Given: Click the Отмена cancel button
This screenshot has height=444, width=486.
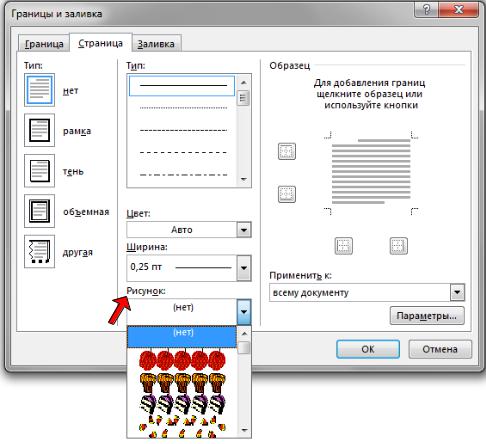Looking at the screenshot, I should click(440, 349).
